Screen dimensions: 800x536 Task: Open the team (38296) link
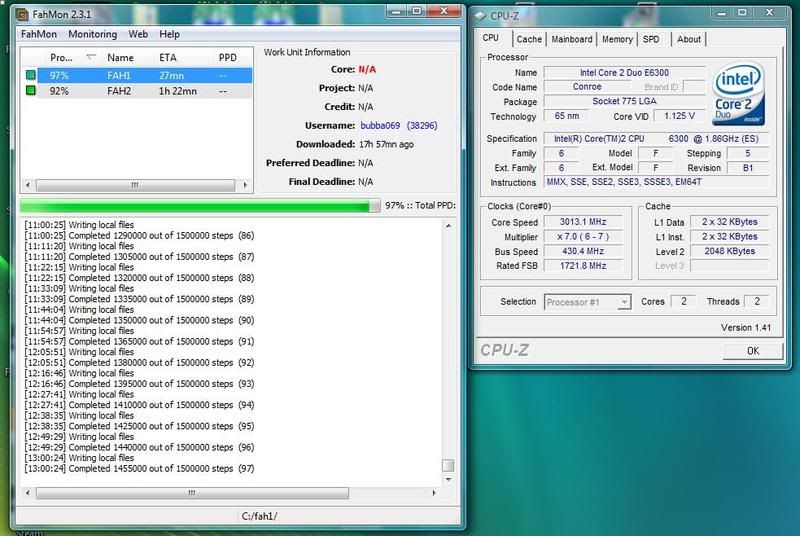tap(422, 125)
